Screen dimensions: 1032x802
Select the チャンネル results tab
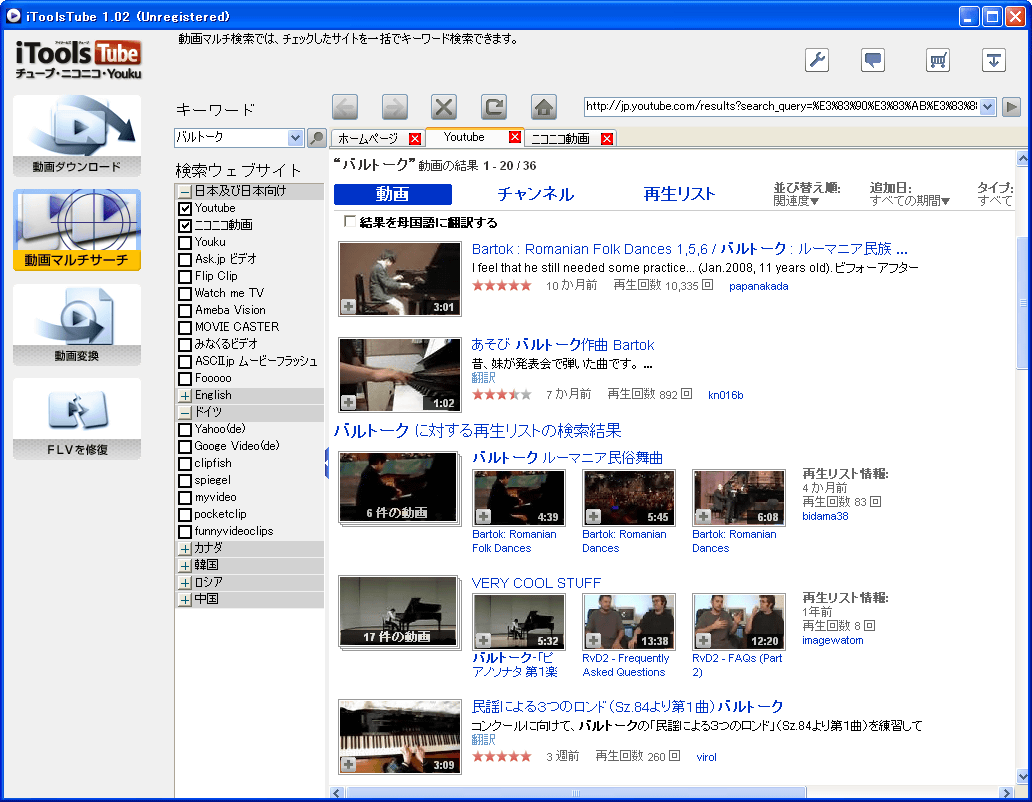pyautogui.click(x=536, y=194)
